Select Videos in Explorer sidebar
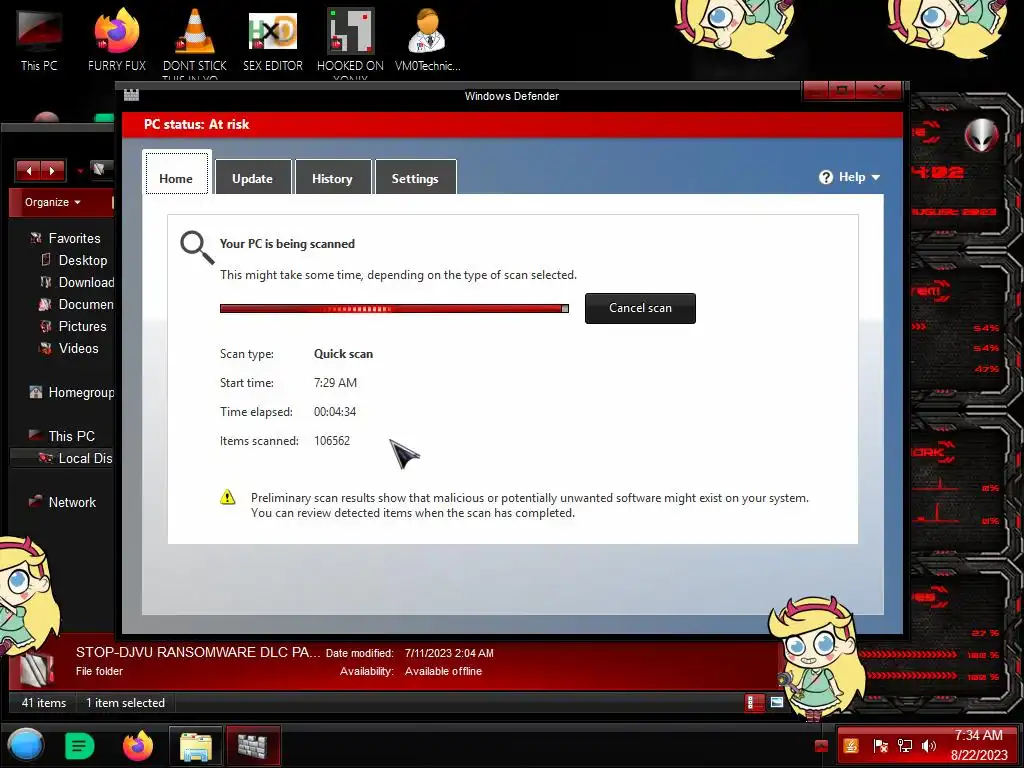The width and height of the screenshot is (1024, 768). 69,348
